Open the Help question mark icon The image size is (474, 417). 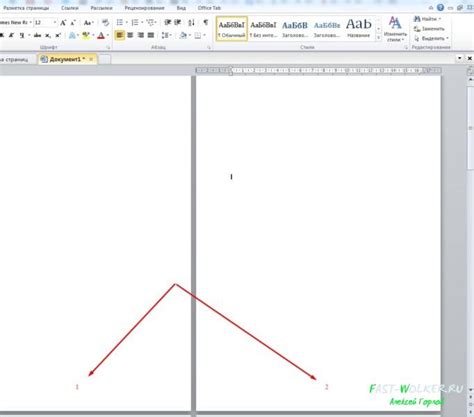441,7
